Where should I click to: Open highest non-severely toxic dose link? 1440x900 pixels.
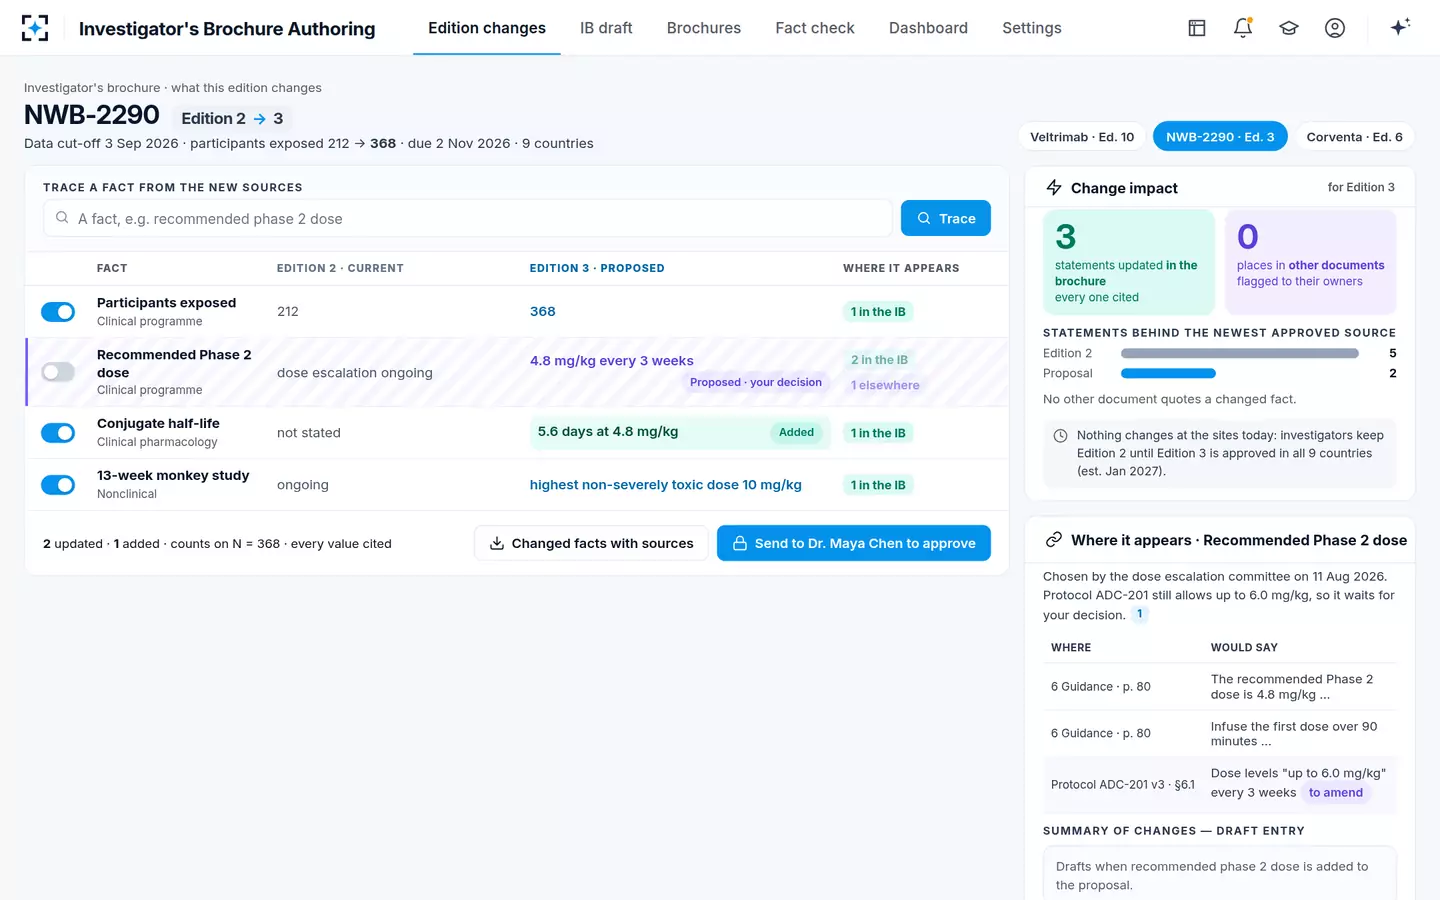[x=666, y=485]
